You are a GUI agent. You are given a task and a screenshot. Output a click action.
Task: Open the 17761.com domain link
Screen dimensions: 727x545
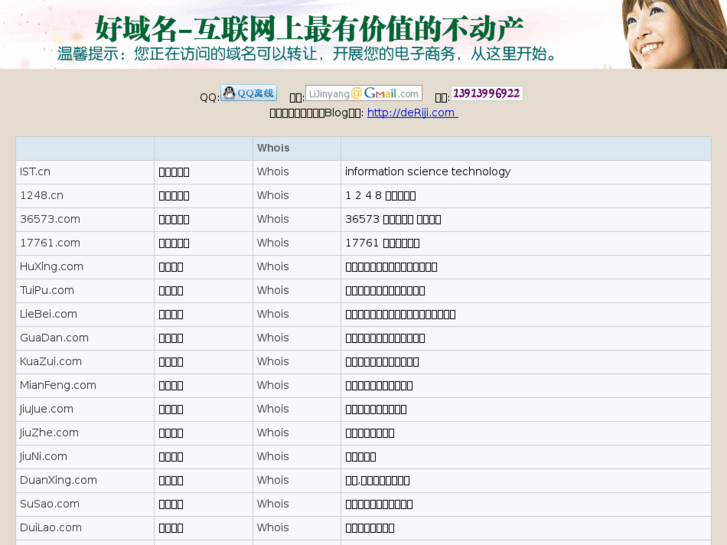pyautogui.click(x=50, y=243)
